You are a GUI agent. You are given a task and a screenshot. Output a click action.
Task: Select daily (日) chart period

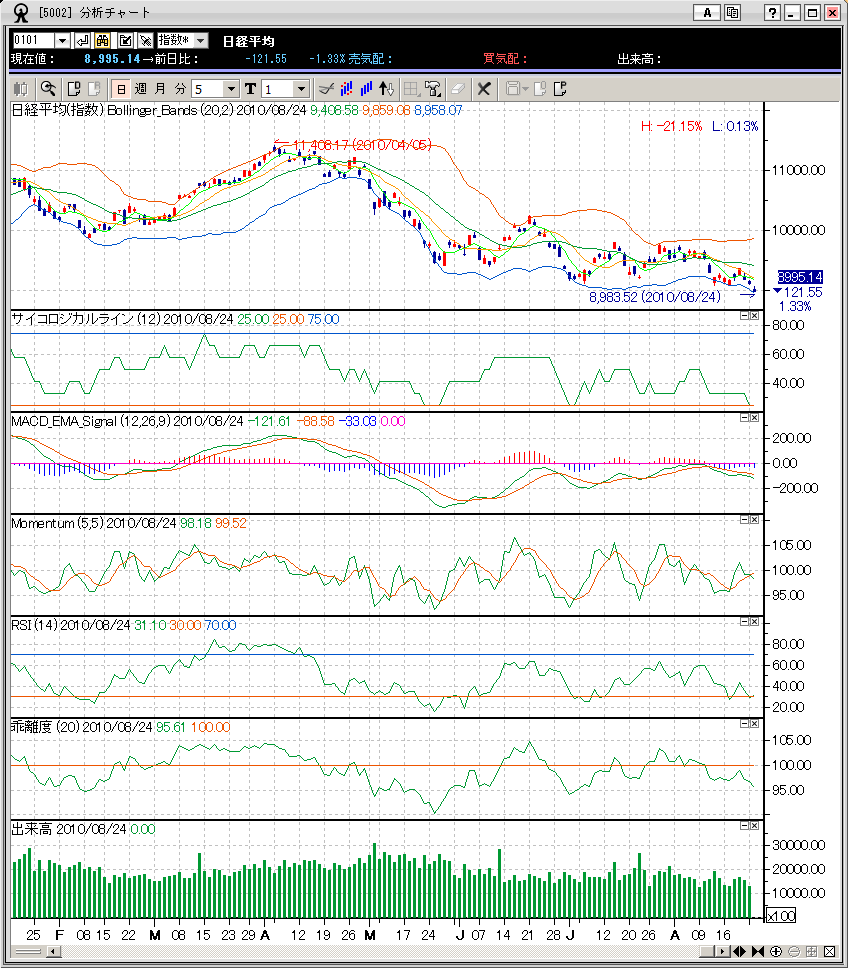[120, 89]
